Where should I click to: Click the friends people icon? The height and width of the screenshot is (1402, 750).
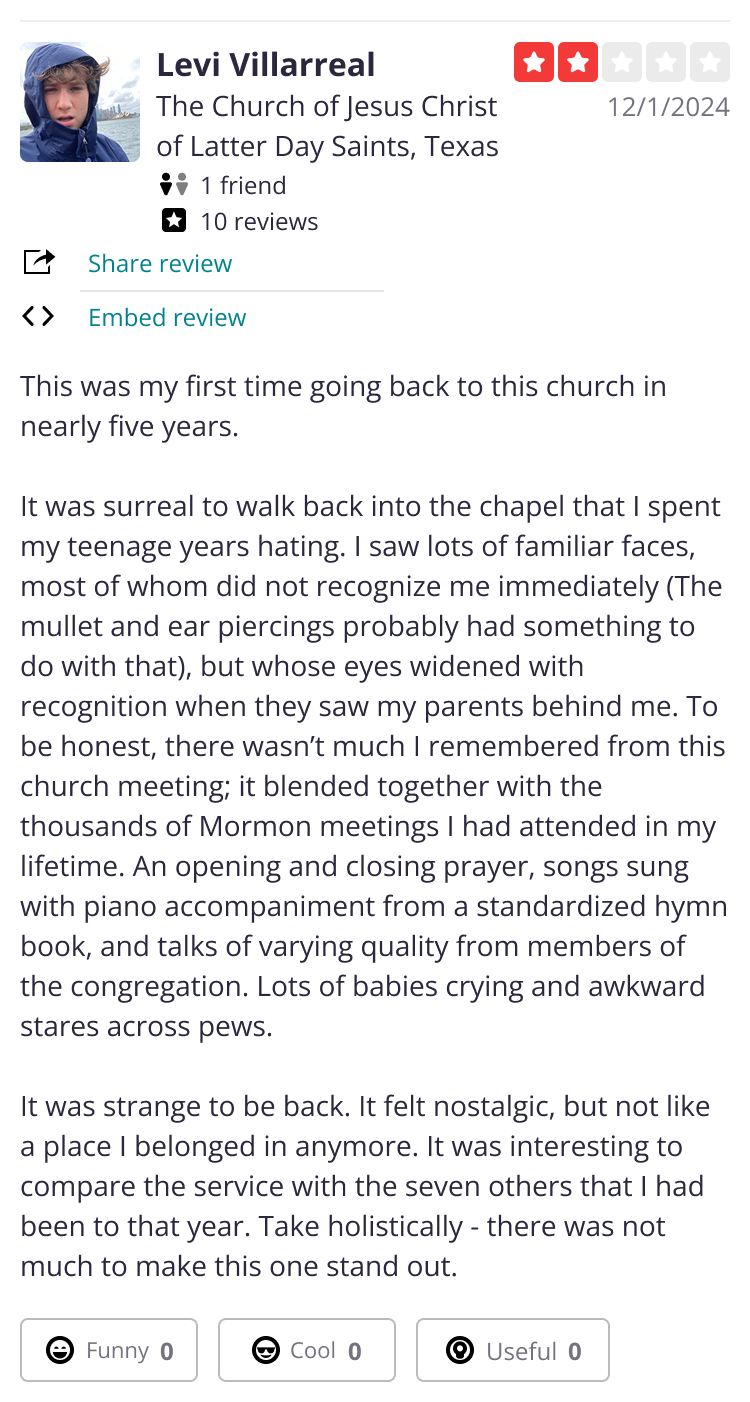(174, 185)
